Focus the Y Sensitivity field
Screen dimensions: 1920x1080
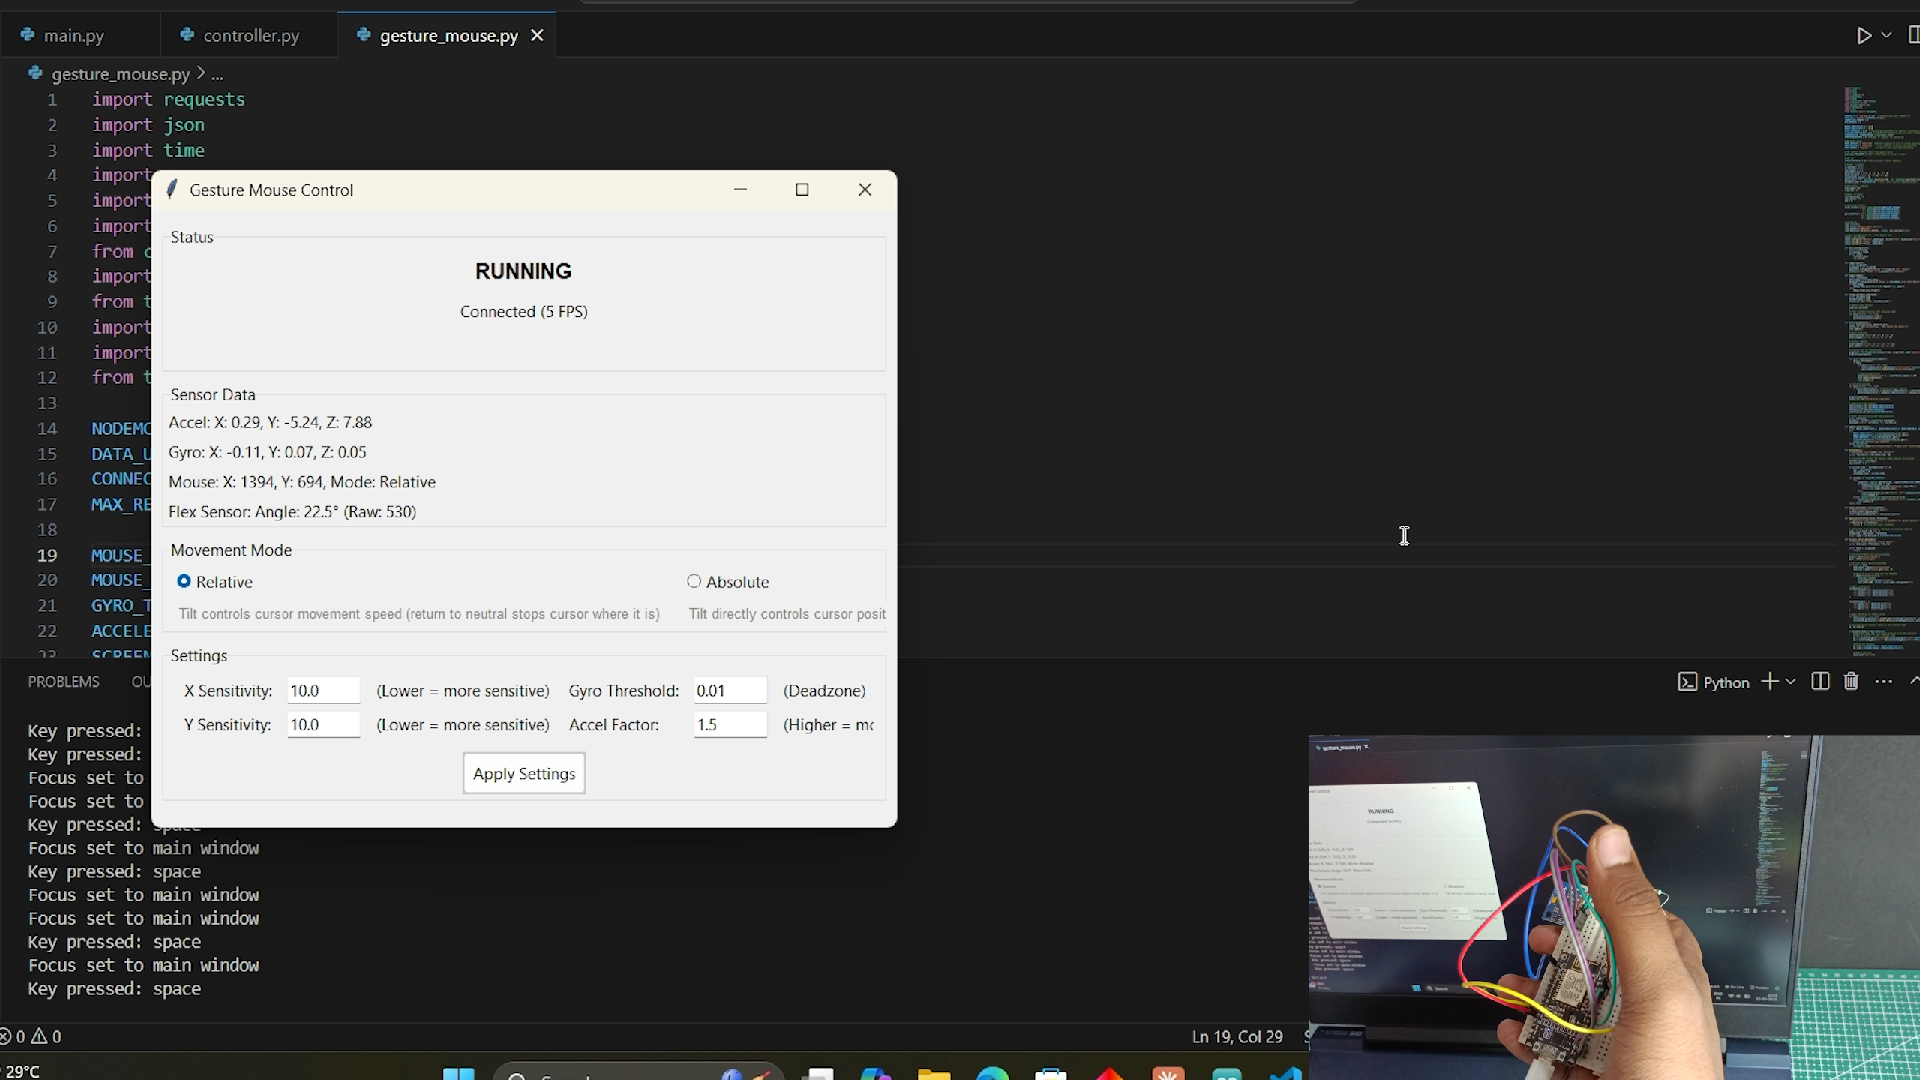coord(323,725)
